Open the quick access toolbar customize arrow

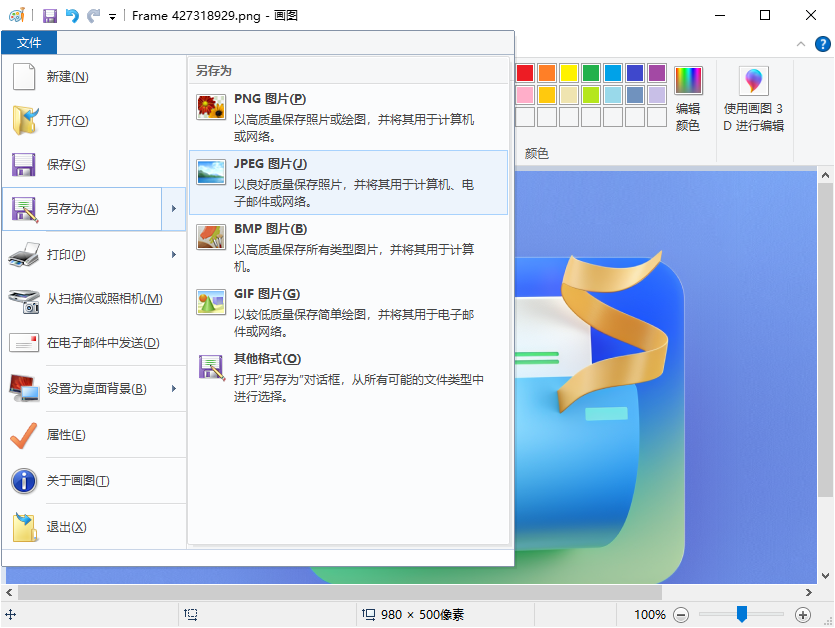tap(112, 15)
